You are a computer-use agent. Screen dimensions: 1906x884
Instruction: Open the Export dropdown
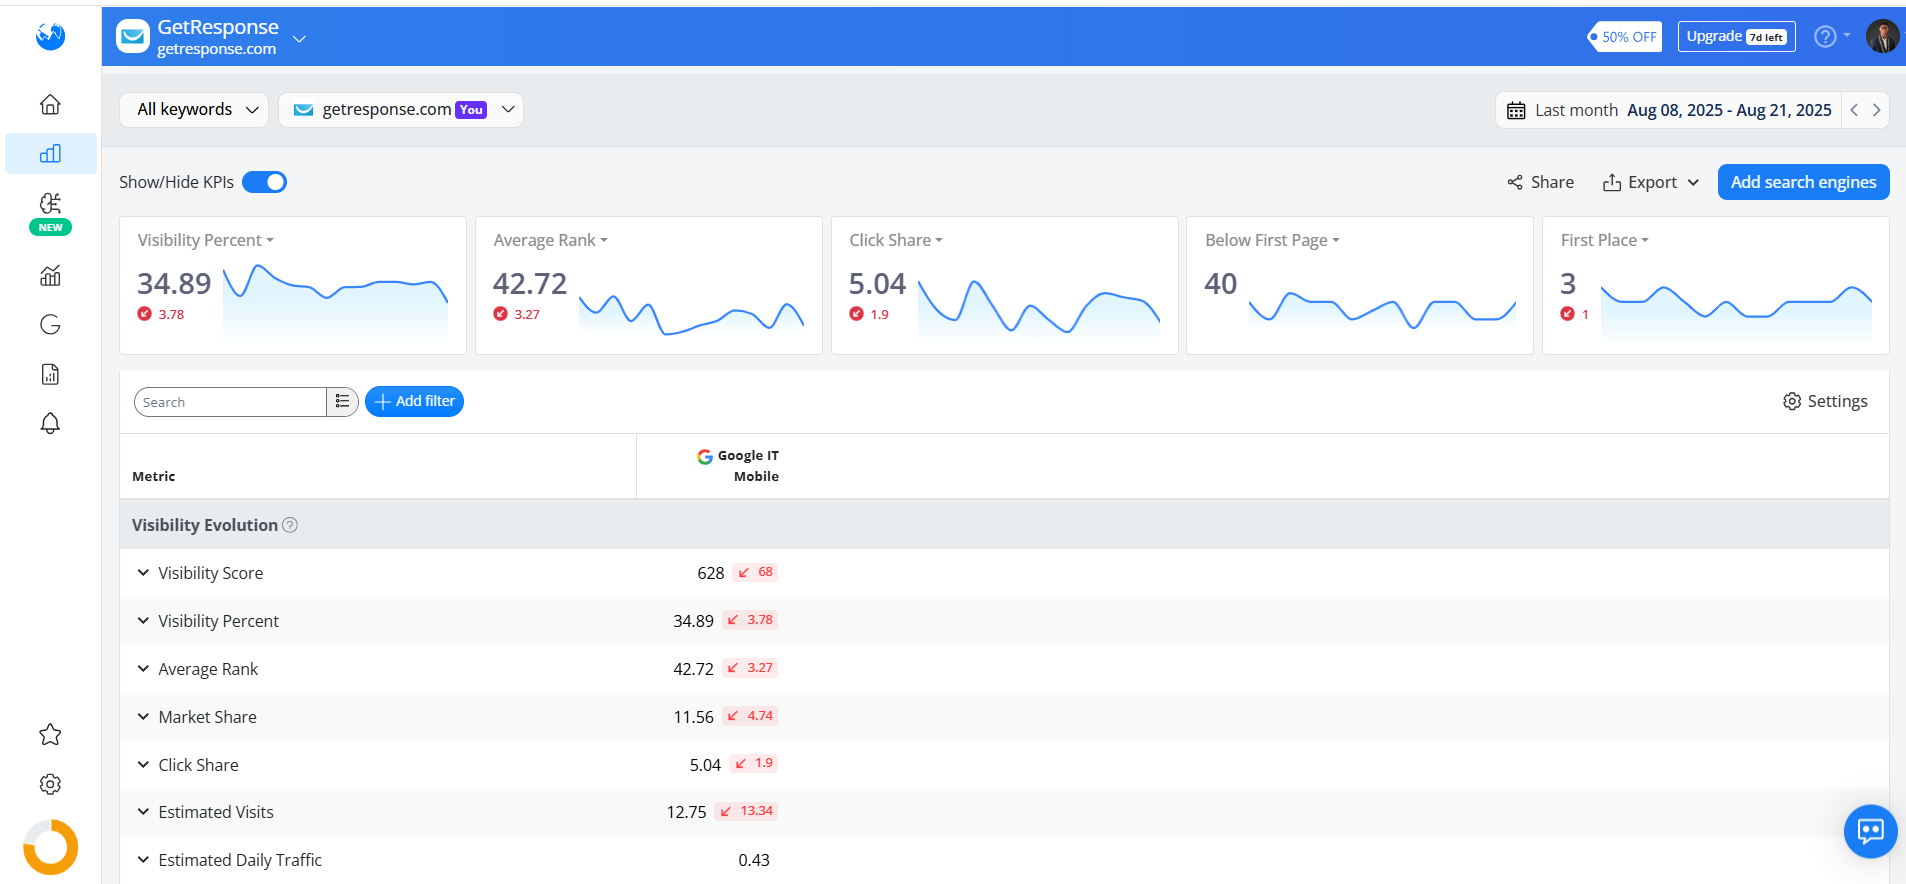point(1651,182)
